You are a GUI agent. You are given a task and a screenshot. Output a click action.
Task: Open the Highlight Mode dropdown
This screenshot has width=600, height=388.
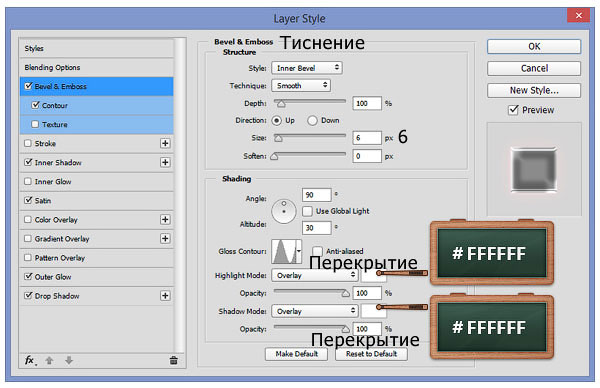(x=315, y=275)
